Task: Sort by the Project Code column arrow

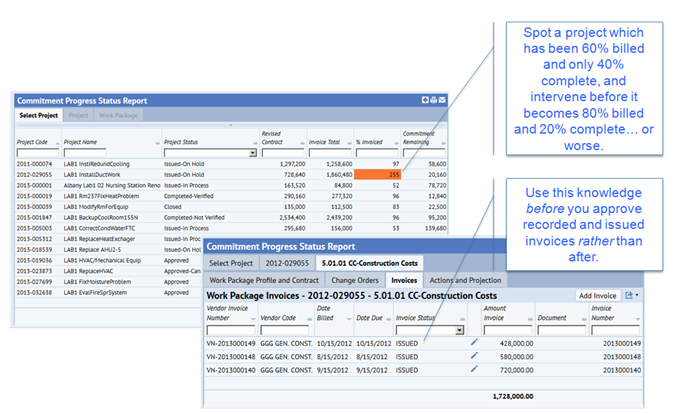Action: [x=57, y=143]
